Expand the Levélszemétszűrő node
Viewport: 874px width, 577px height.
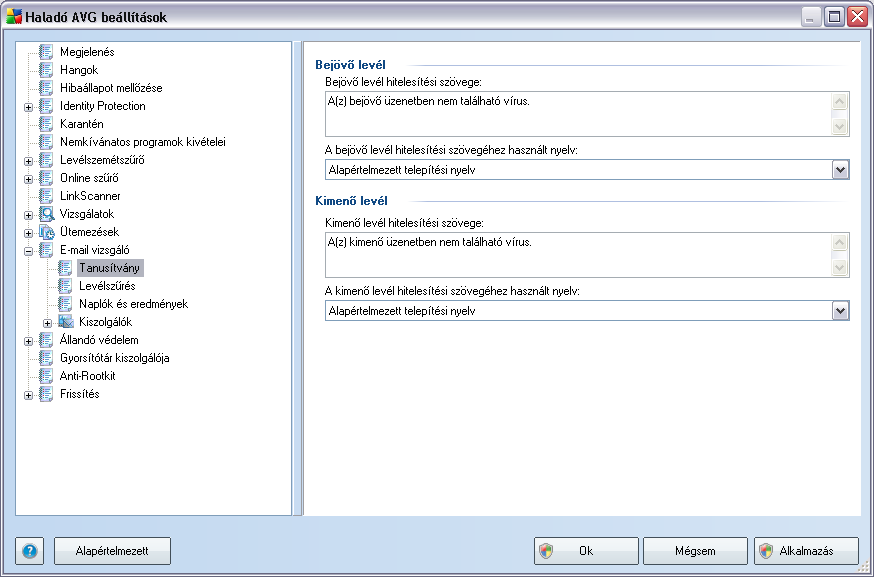[x=28, y=161]
